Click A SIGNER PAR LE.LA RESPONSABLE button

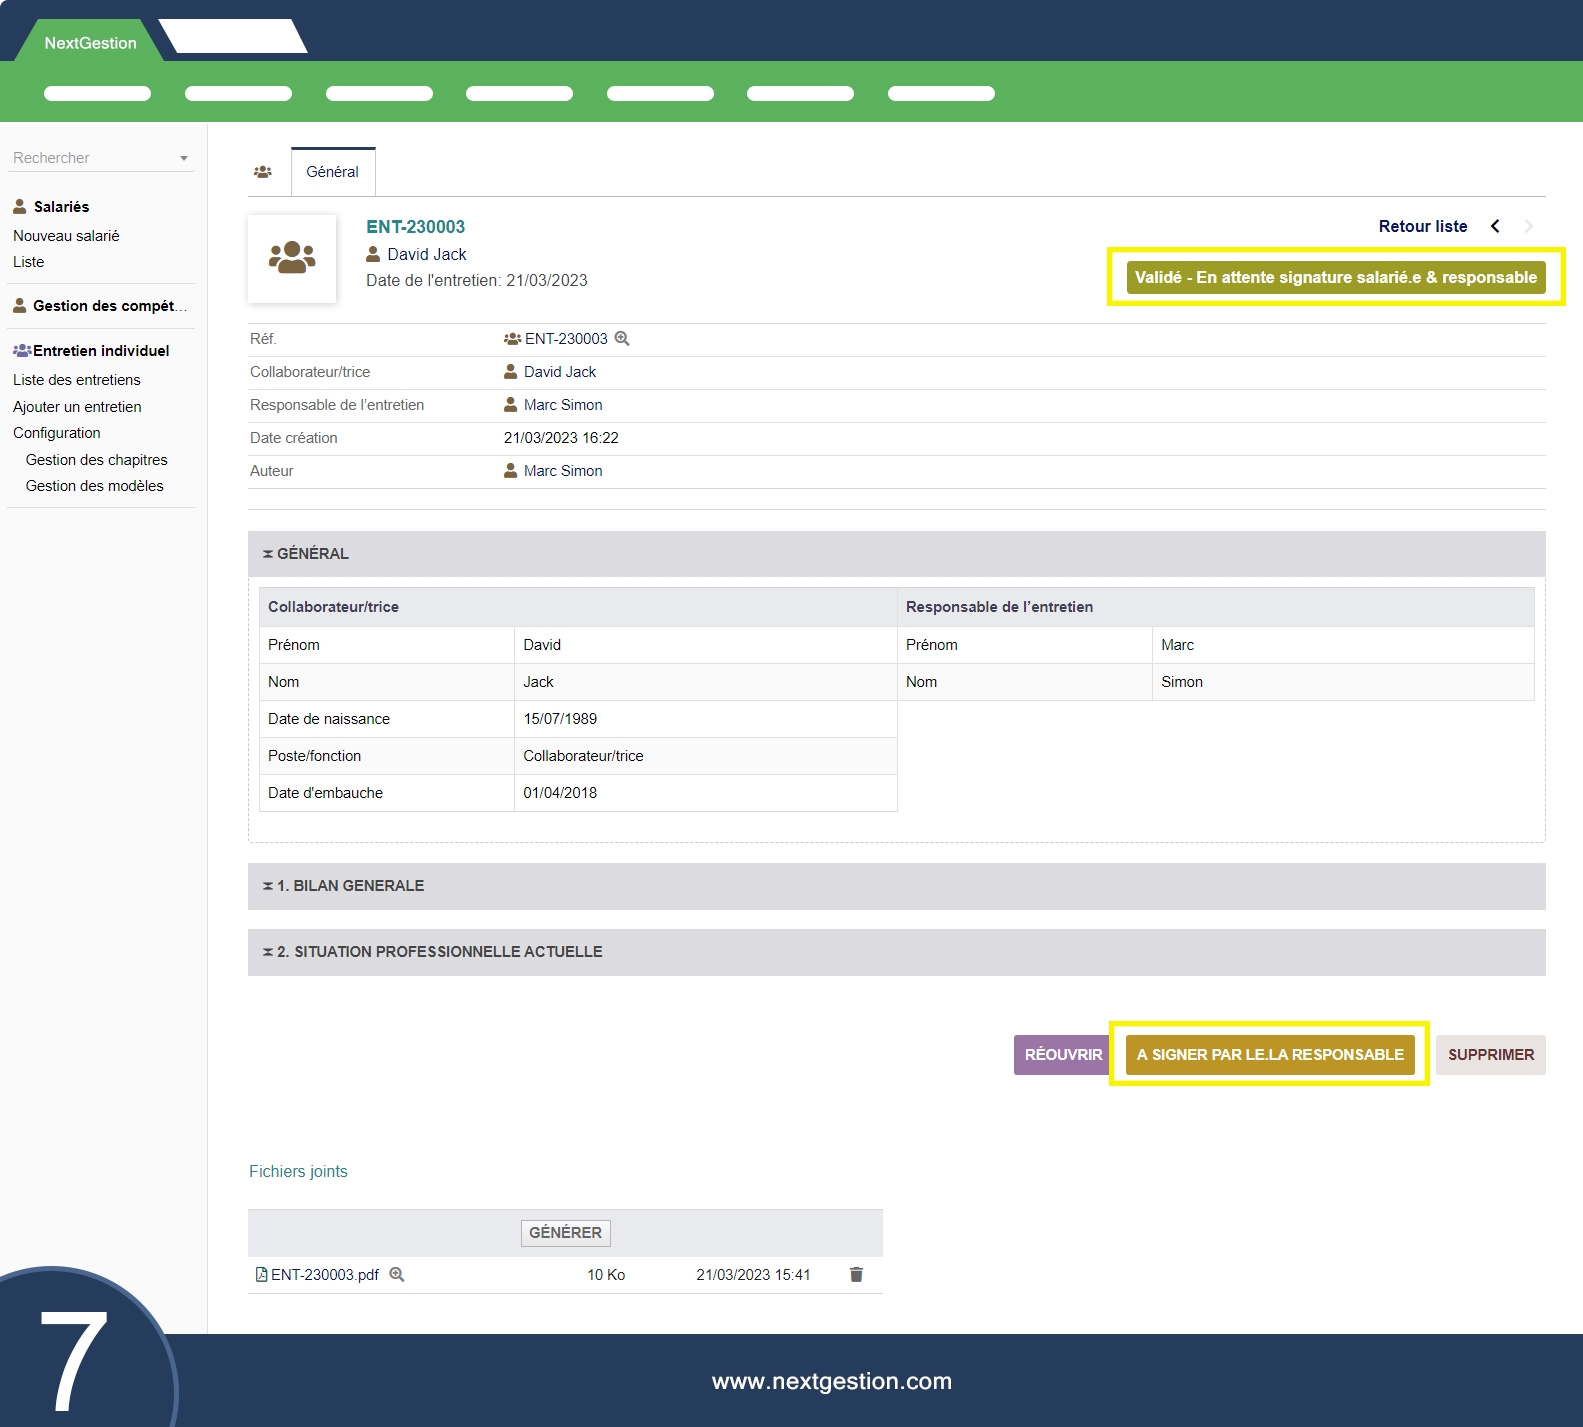1269,1055
